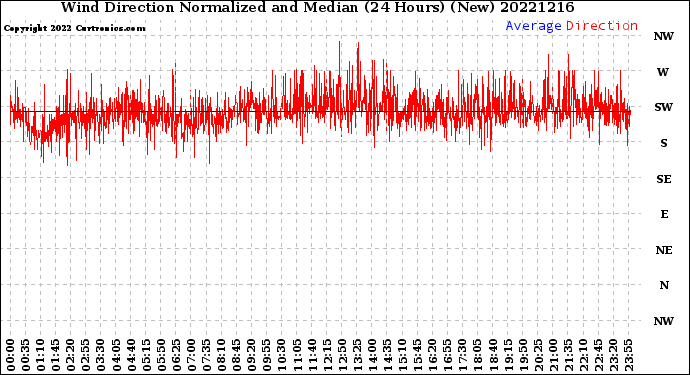Click the '23:55' time axis label
This screenshot has width=690, height=375.
628,355
